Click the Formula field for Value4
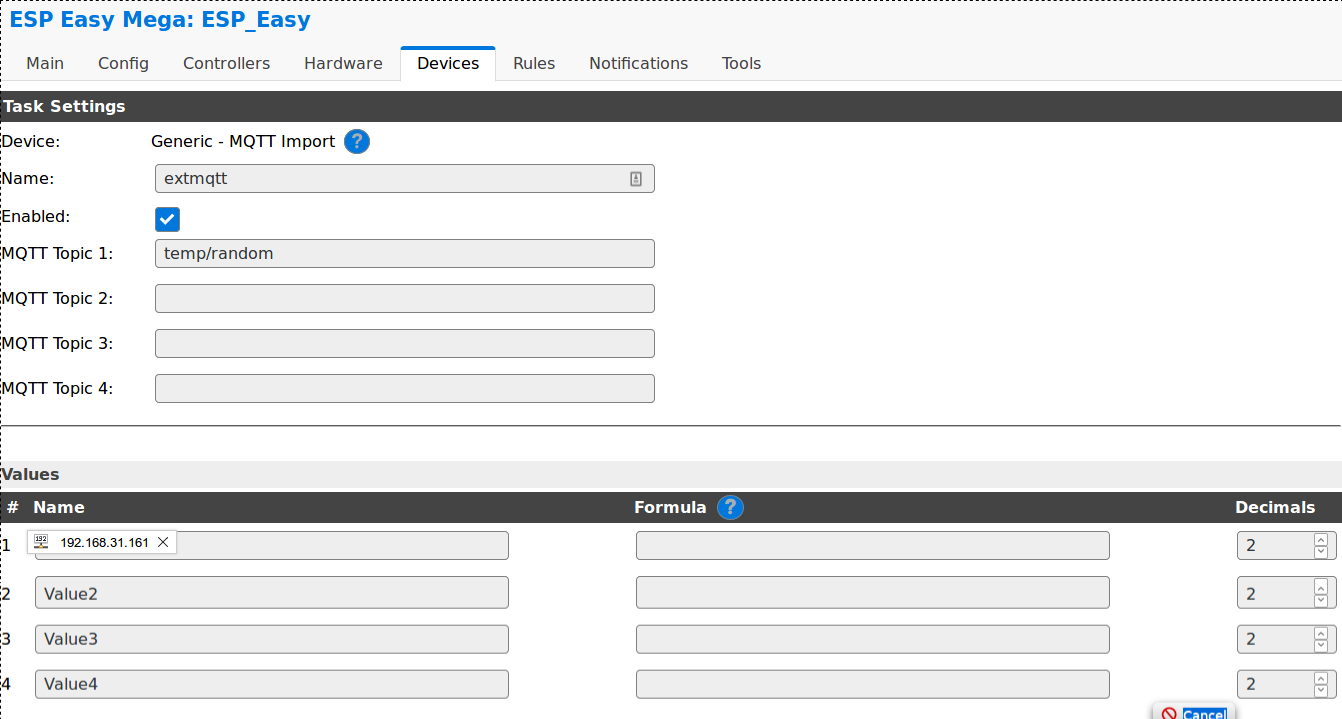 pos(873,684)
